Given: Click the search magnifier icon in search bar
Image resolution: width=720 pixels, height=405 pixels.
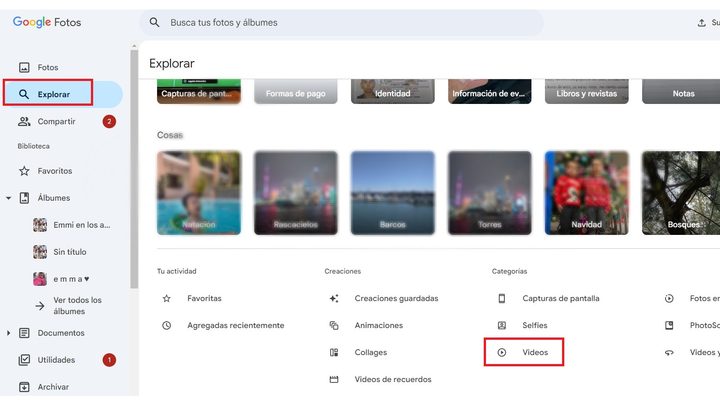Looking at the screenshot, I should [154, 22].
